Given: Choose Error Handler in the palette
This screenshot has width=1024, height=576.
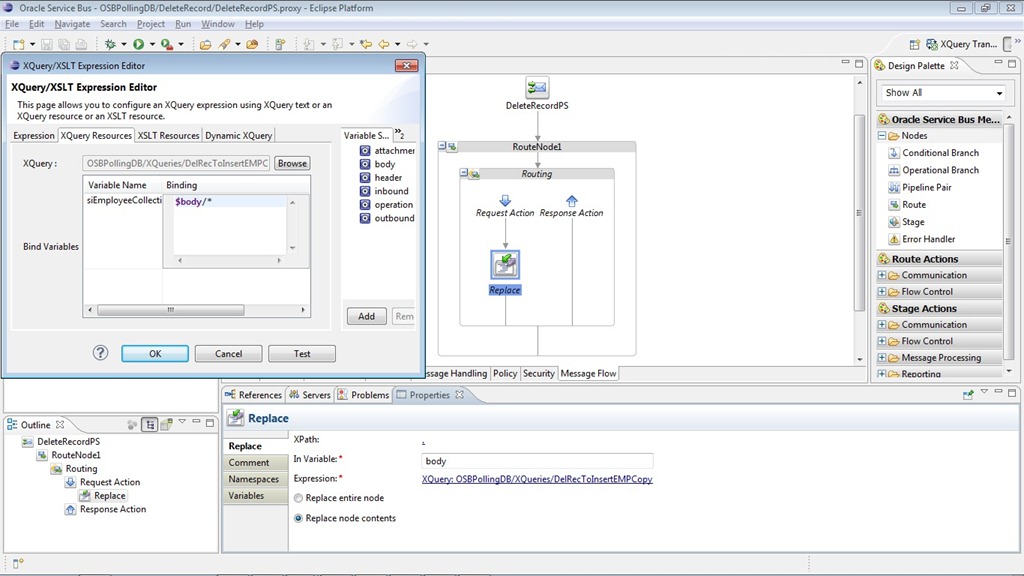Looking at the screenshot, I should pos(928,239).
